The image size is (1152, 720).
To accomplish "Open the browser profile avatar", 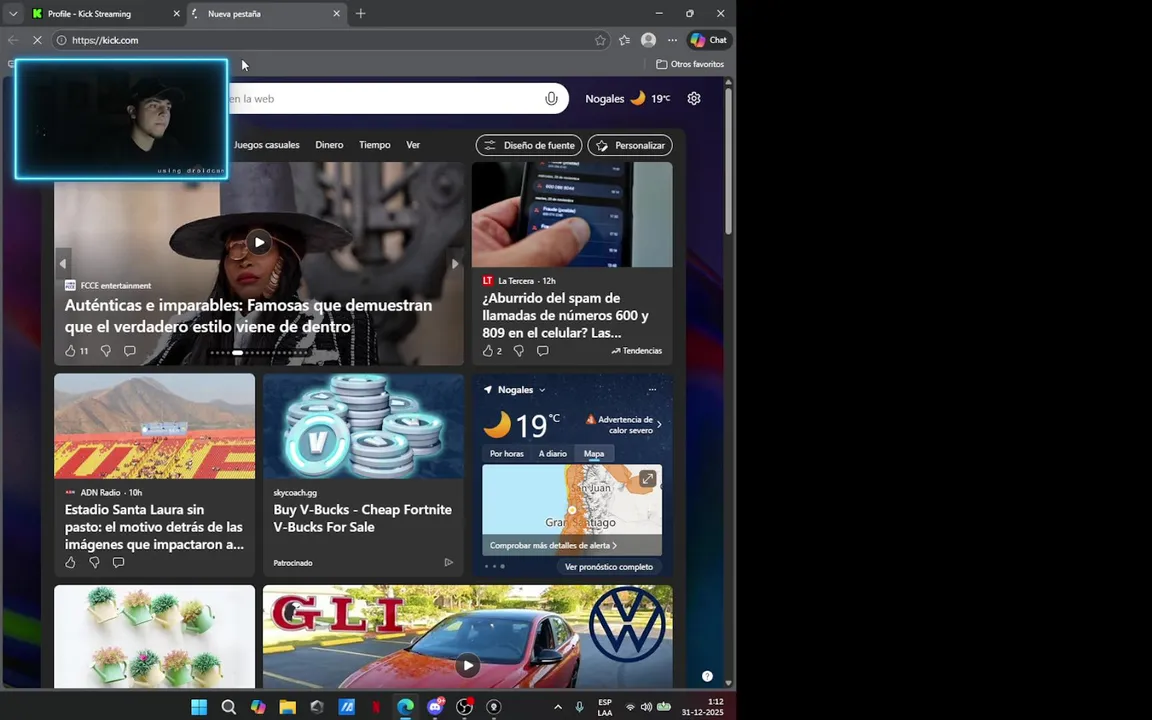I will pyautogui.click(x=648, y=40).
